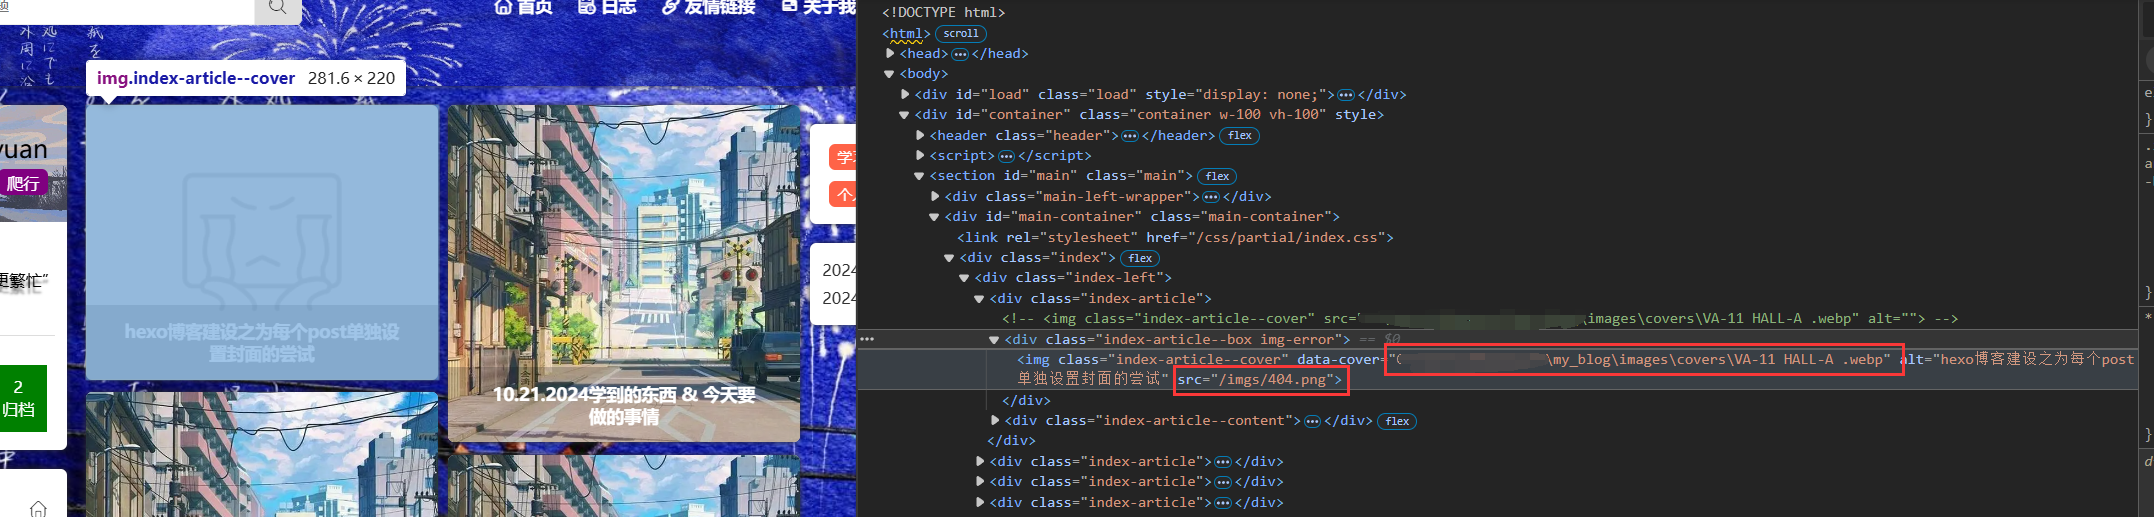
Task: Collapse the index-article--box img-error node
Action: coord(994,340)
